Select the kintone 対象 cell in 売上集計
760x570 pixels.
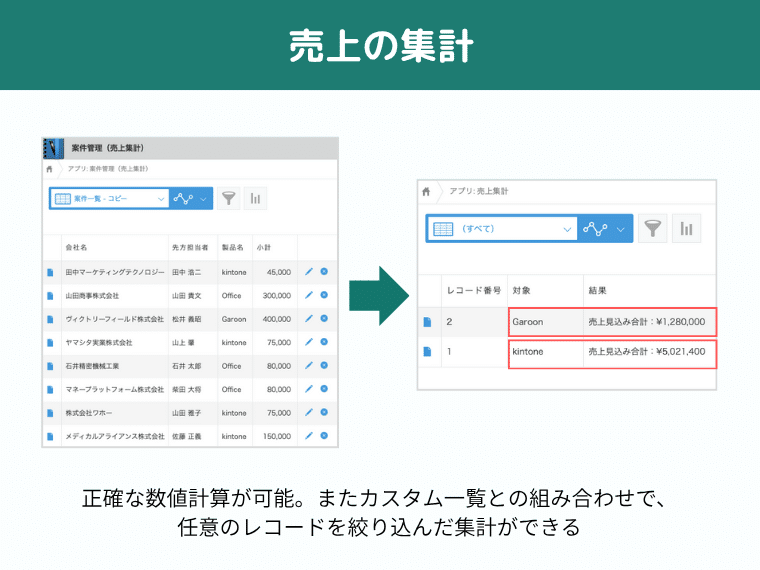point(546,352)
